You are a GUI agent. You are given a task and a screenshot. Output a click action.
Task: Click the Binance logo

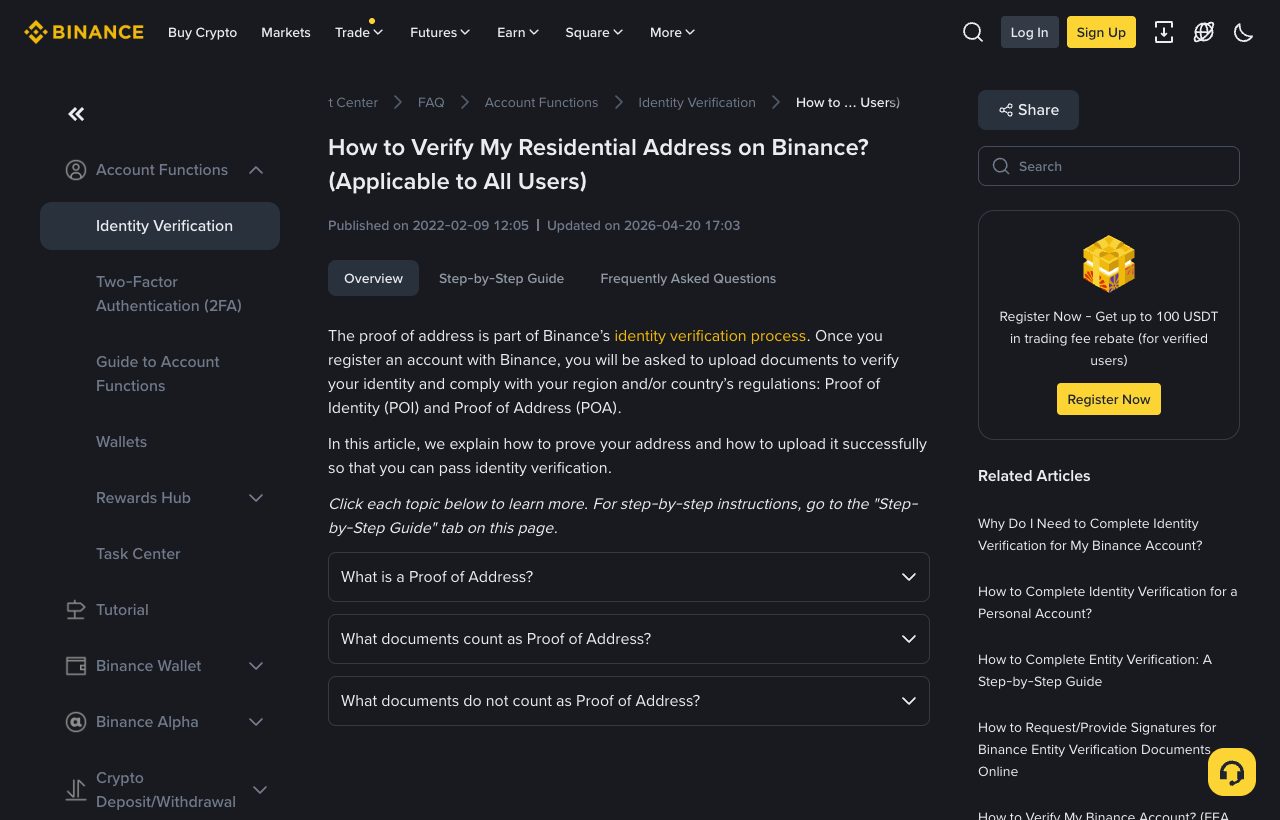tap(84, 32)
